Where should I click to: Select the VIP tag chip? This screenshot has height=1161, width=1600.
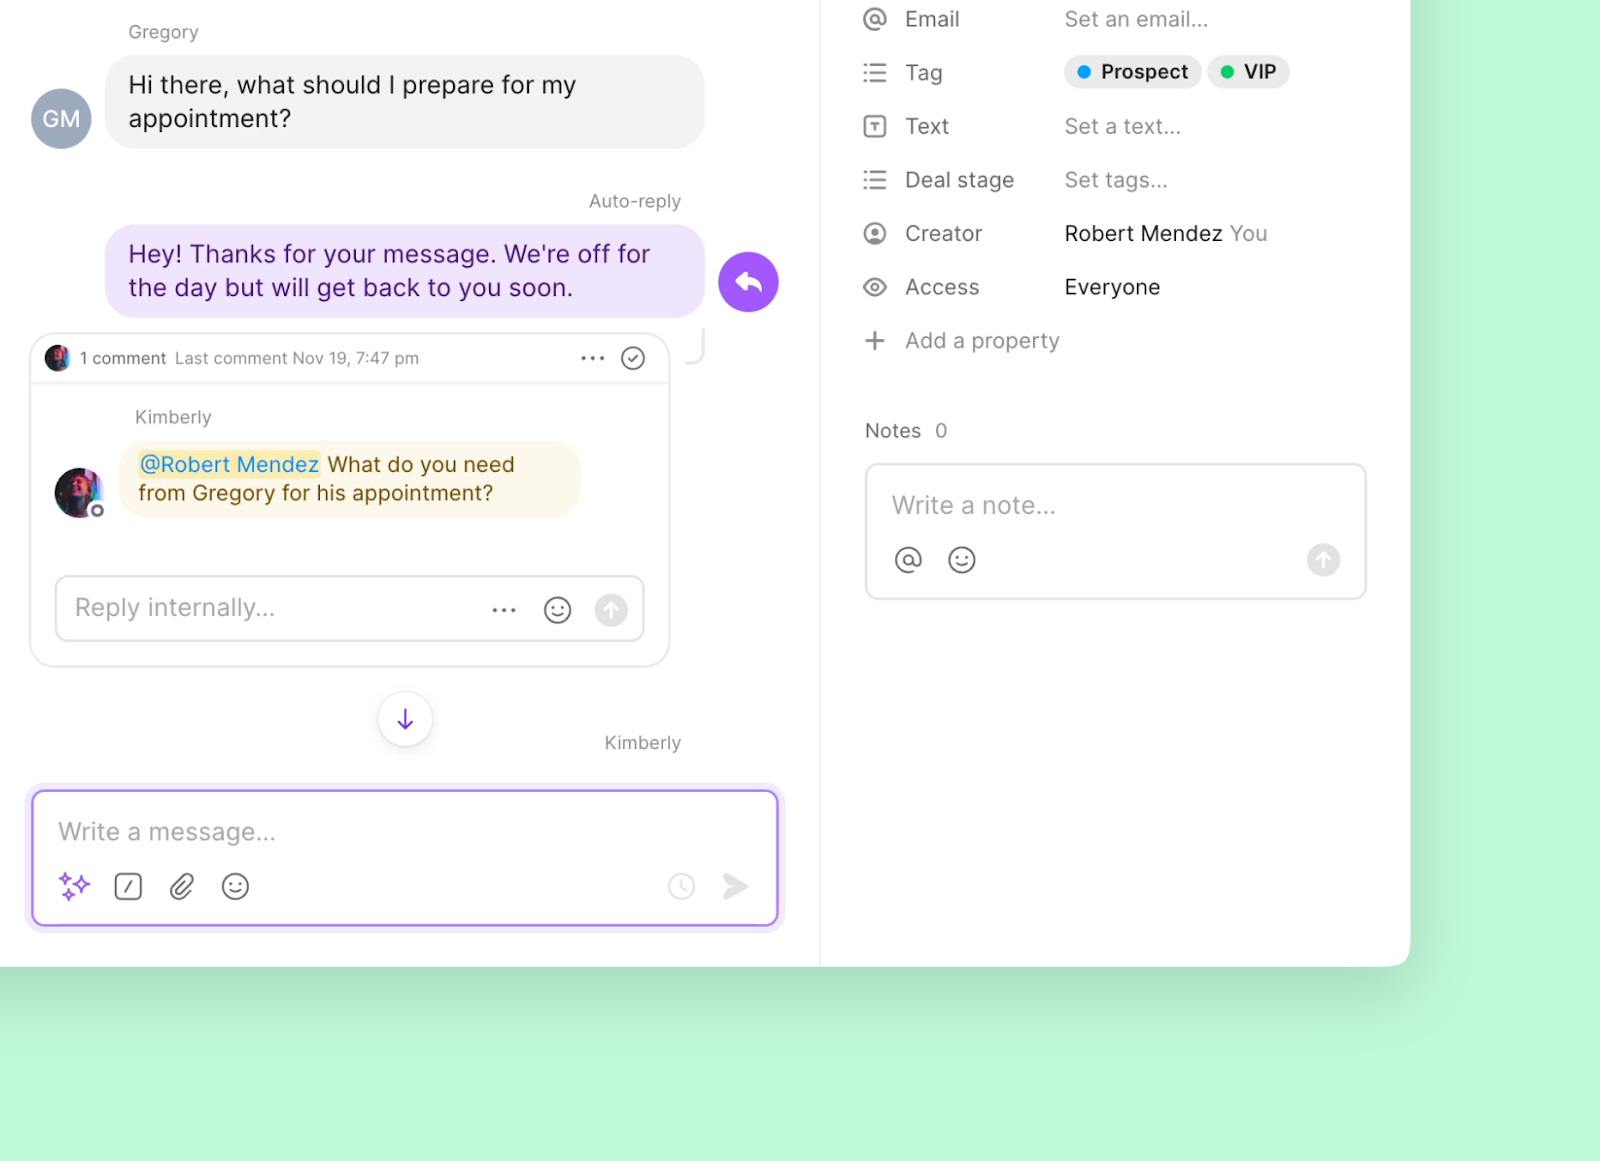(1248, 72)
